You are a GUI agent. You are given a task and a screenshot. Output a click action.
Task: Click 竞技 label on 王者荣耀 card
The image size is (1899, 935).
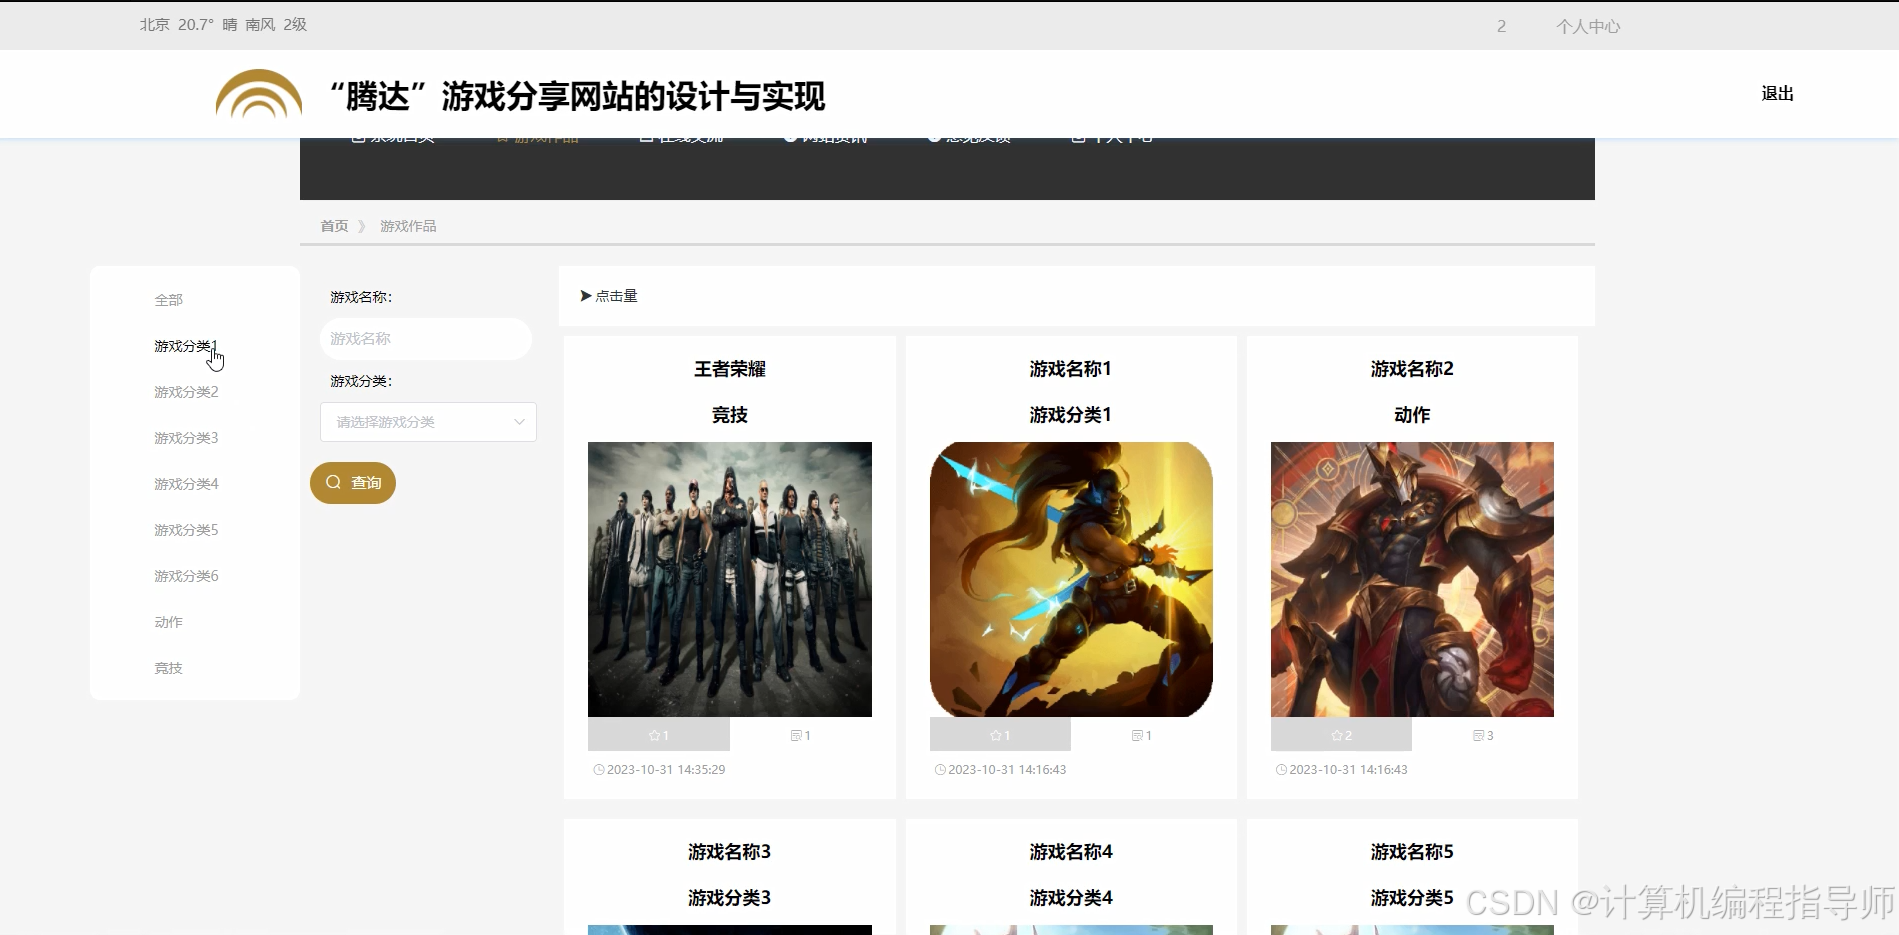point(730,415)
